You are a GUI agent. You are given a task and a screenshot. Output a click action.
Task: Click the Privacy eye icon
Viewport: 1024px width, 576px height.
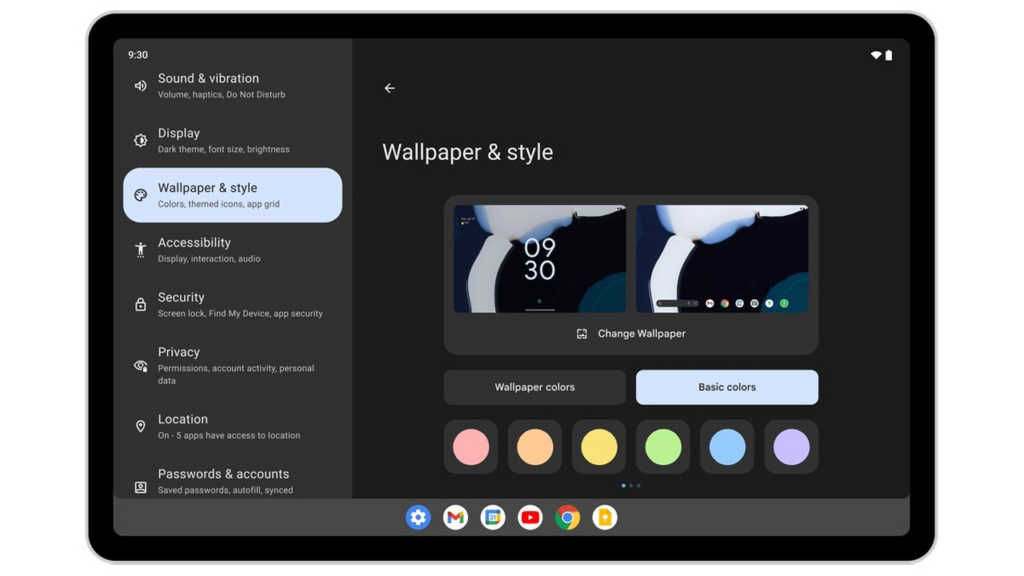[140, 366]
